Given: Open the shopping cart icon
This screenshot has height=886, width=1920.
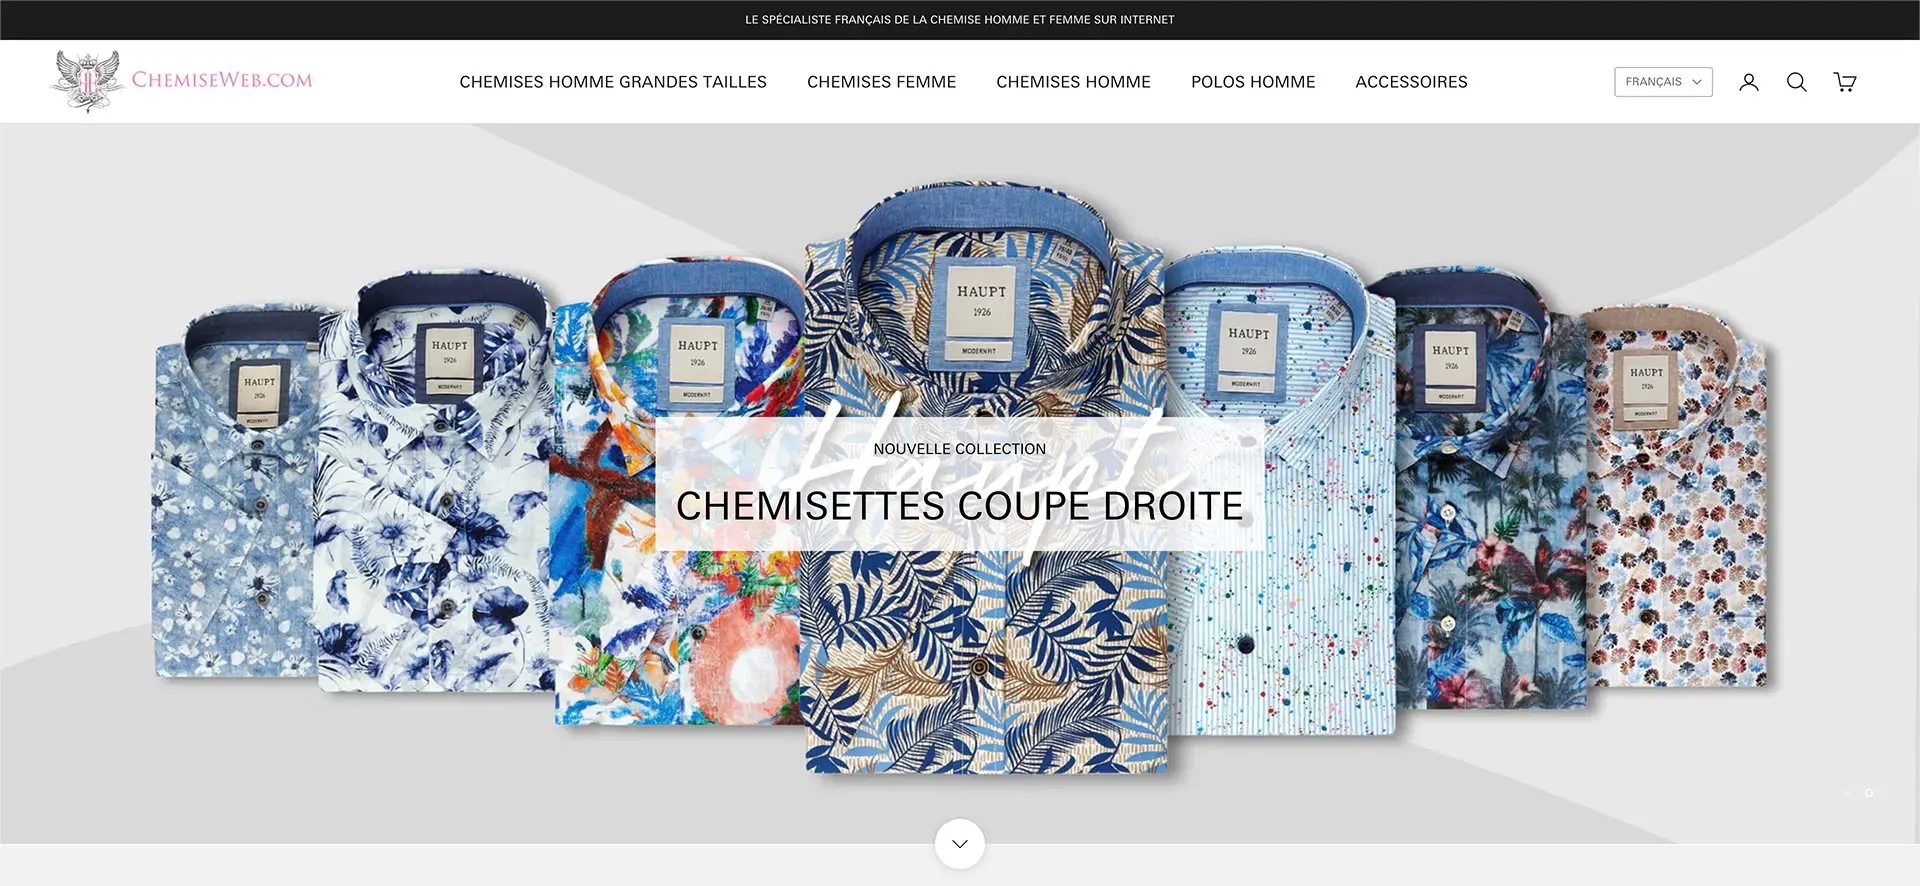Looking at the screenshot, I should [x=1845, y=82].
